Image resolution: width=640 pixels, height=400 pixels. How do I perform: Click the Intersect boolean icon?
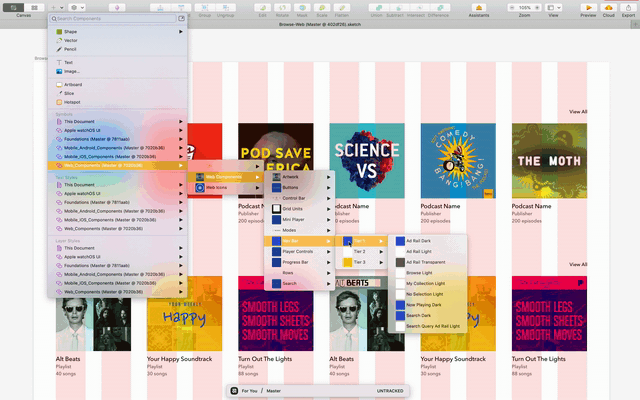tap(420, 7)
